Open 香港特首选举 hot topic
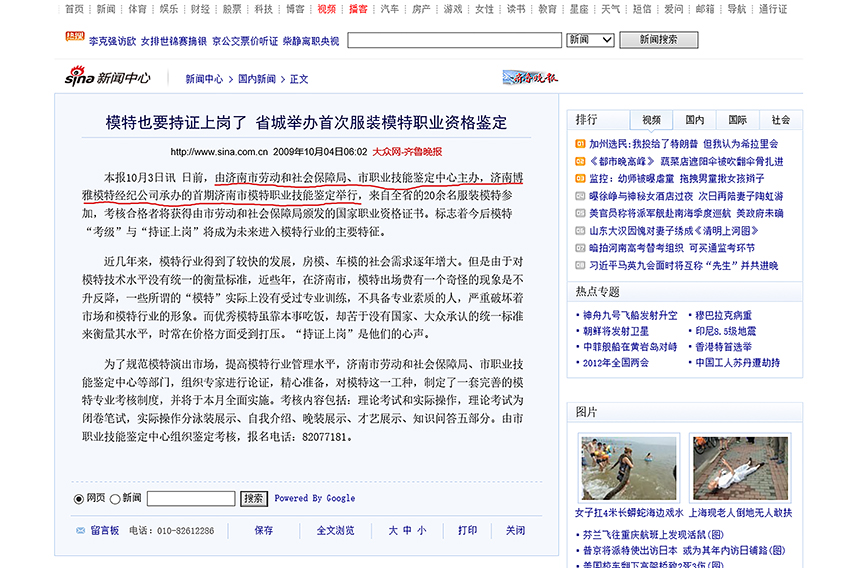 [724, 347]
